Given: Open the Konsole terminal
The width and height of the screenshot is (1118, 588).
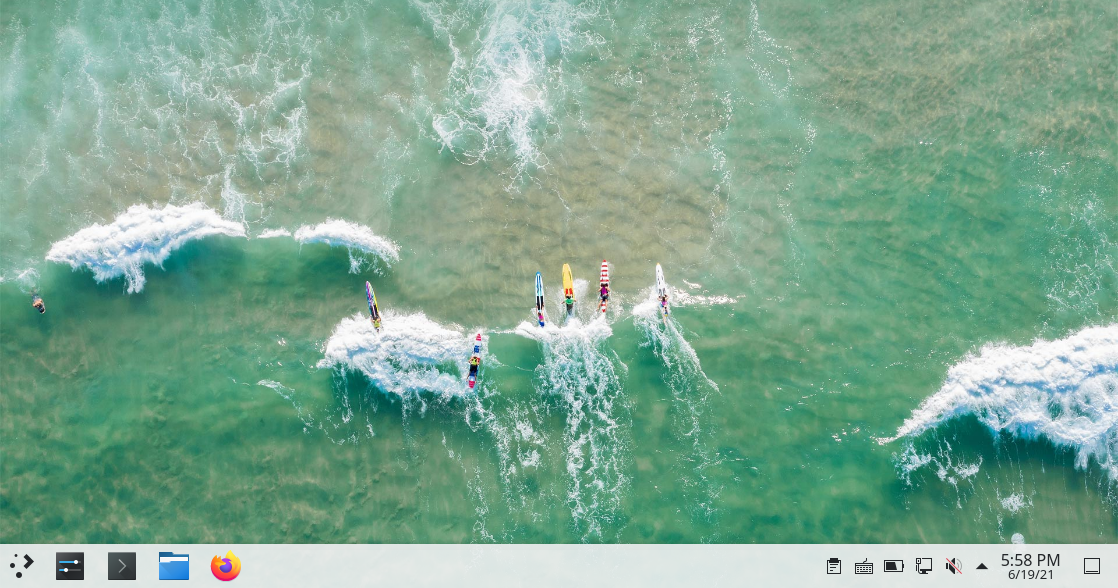Looking at the screenshot, I should [122, 566].
